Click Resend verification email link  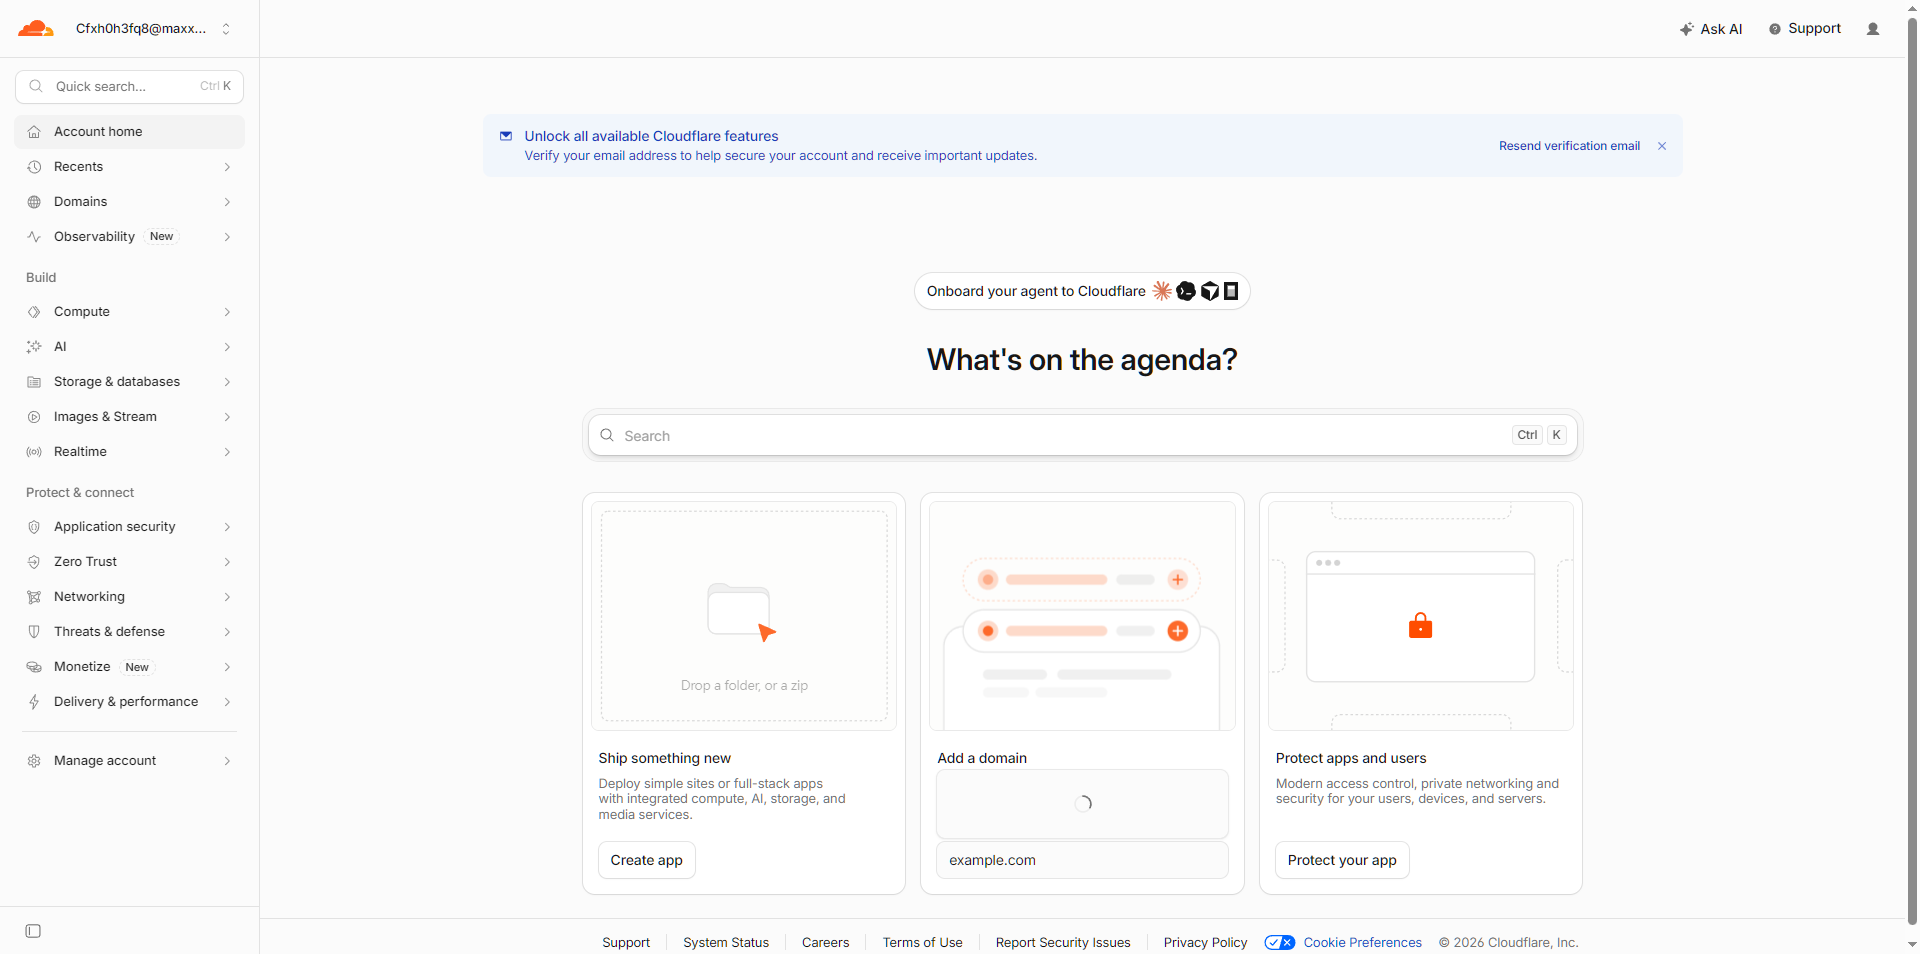coord(1569,146)
